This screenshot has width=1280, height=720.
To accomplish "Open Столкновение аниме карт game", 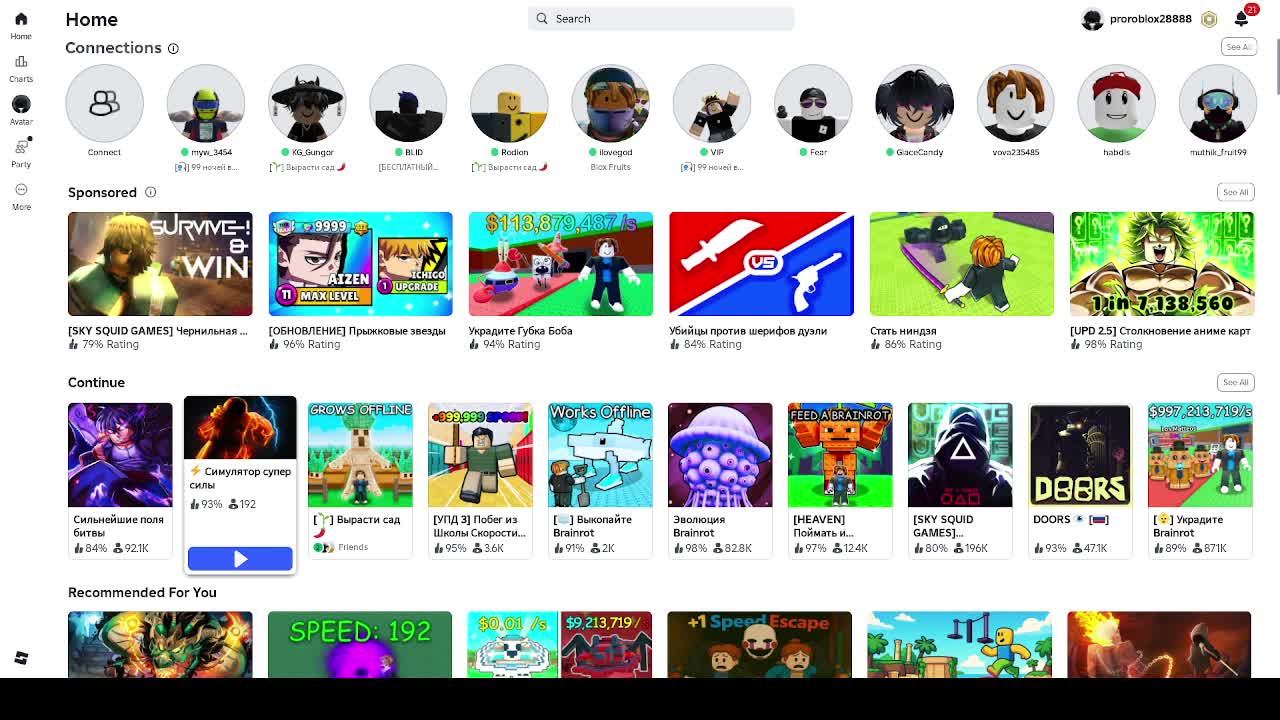I will pos(1162,264).
